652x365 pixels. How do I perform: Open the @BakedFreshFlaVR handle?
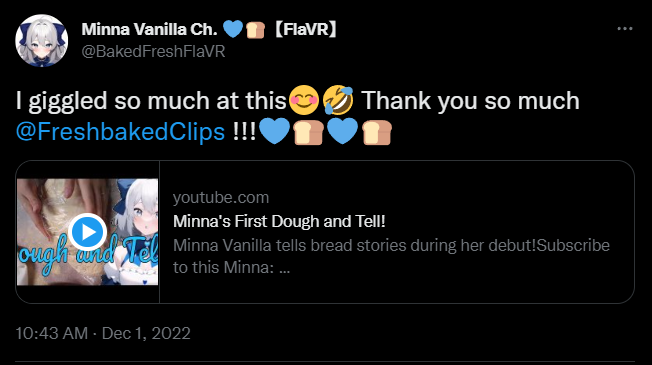point(153,52)
